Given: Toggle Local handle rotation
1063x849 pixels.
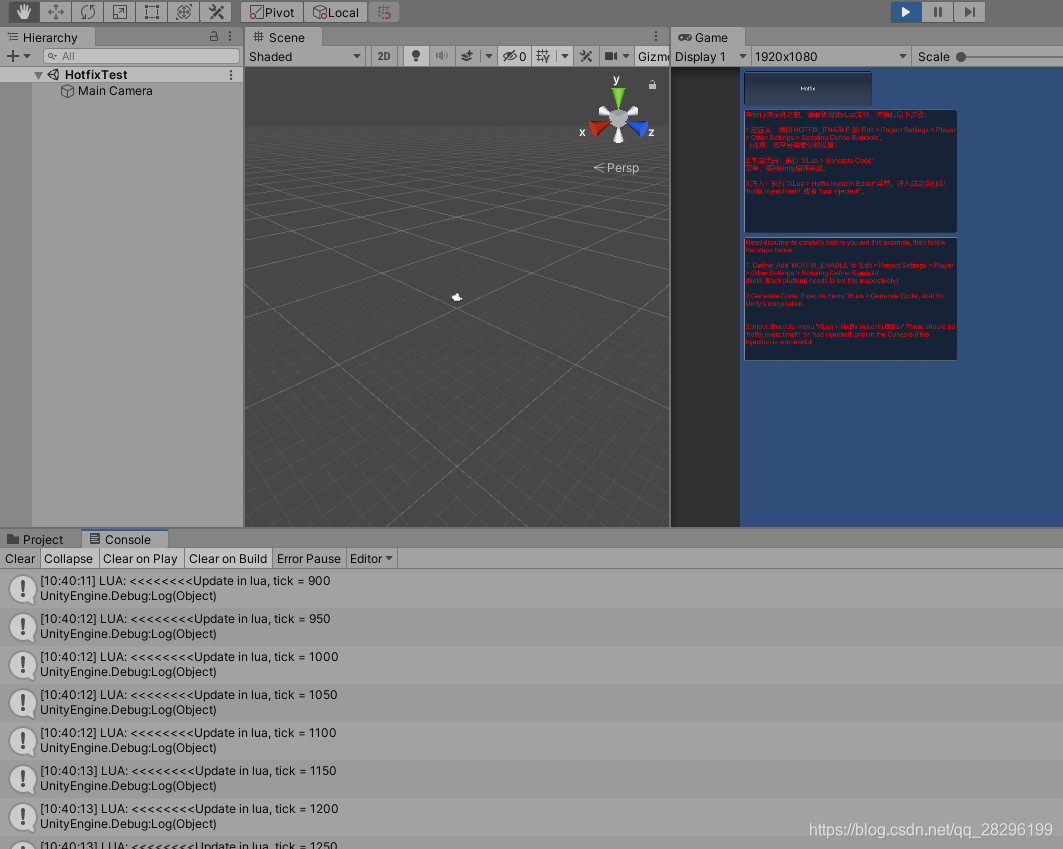Looking at the screenshot, I should [336, 12].
